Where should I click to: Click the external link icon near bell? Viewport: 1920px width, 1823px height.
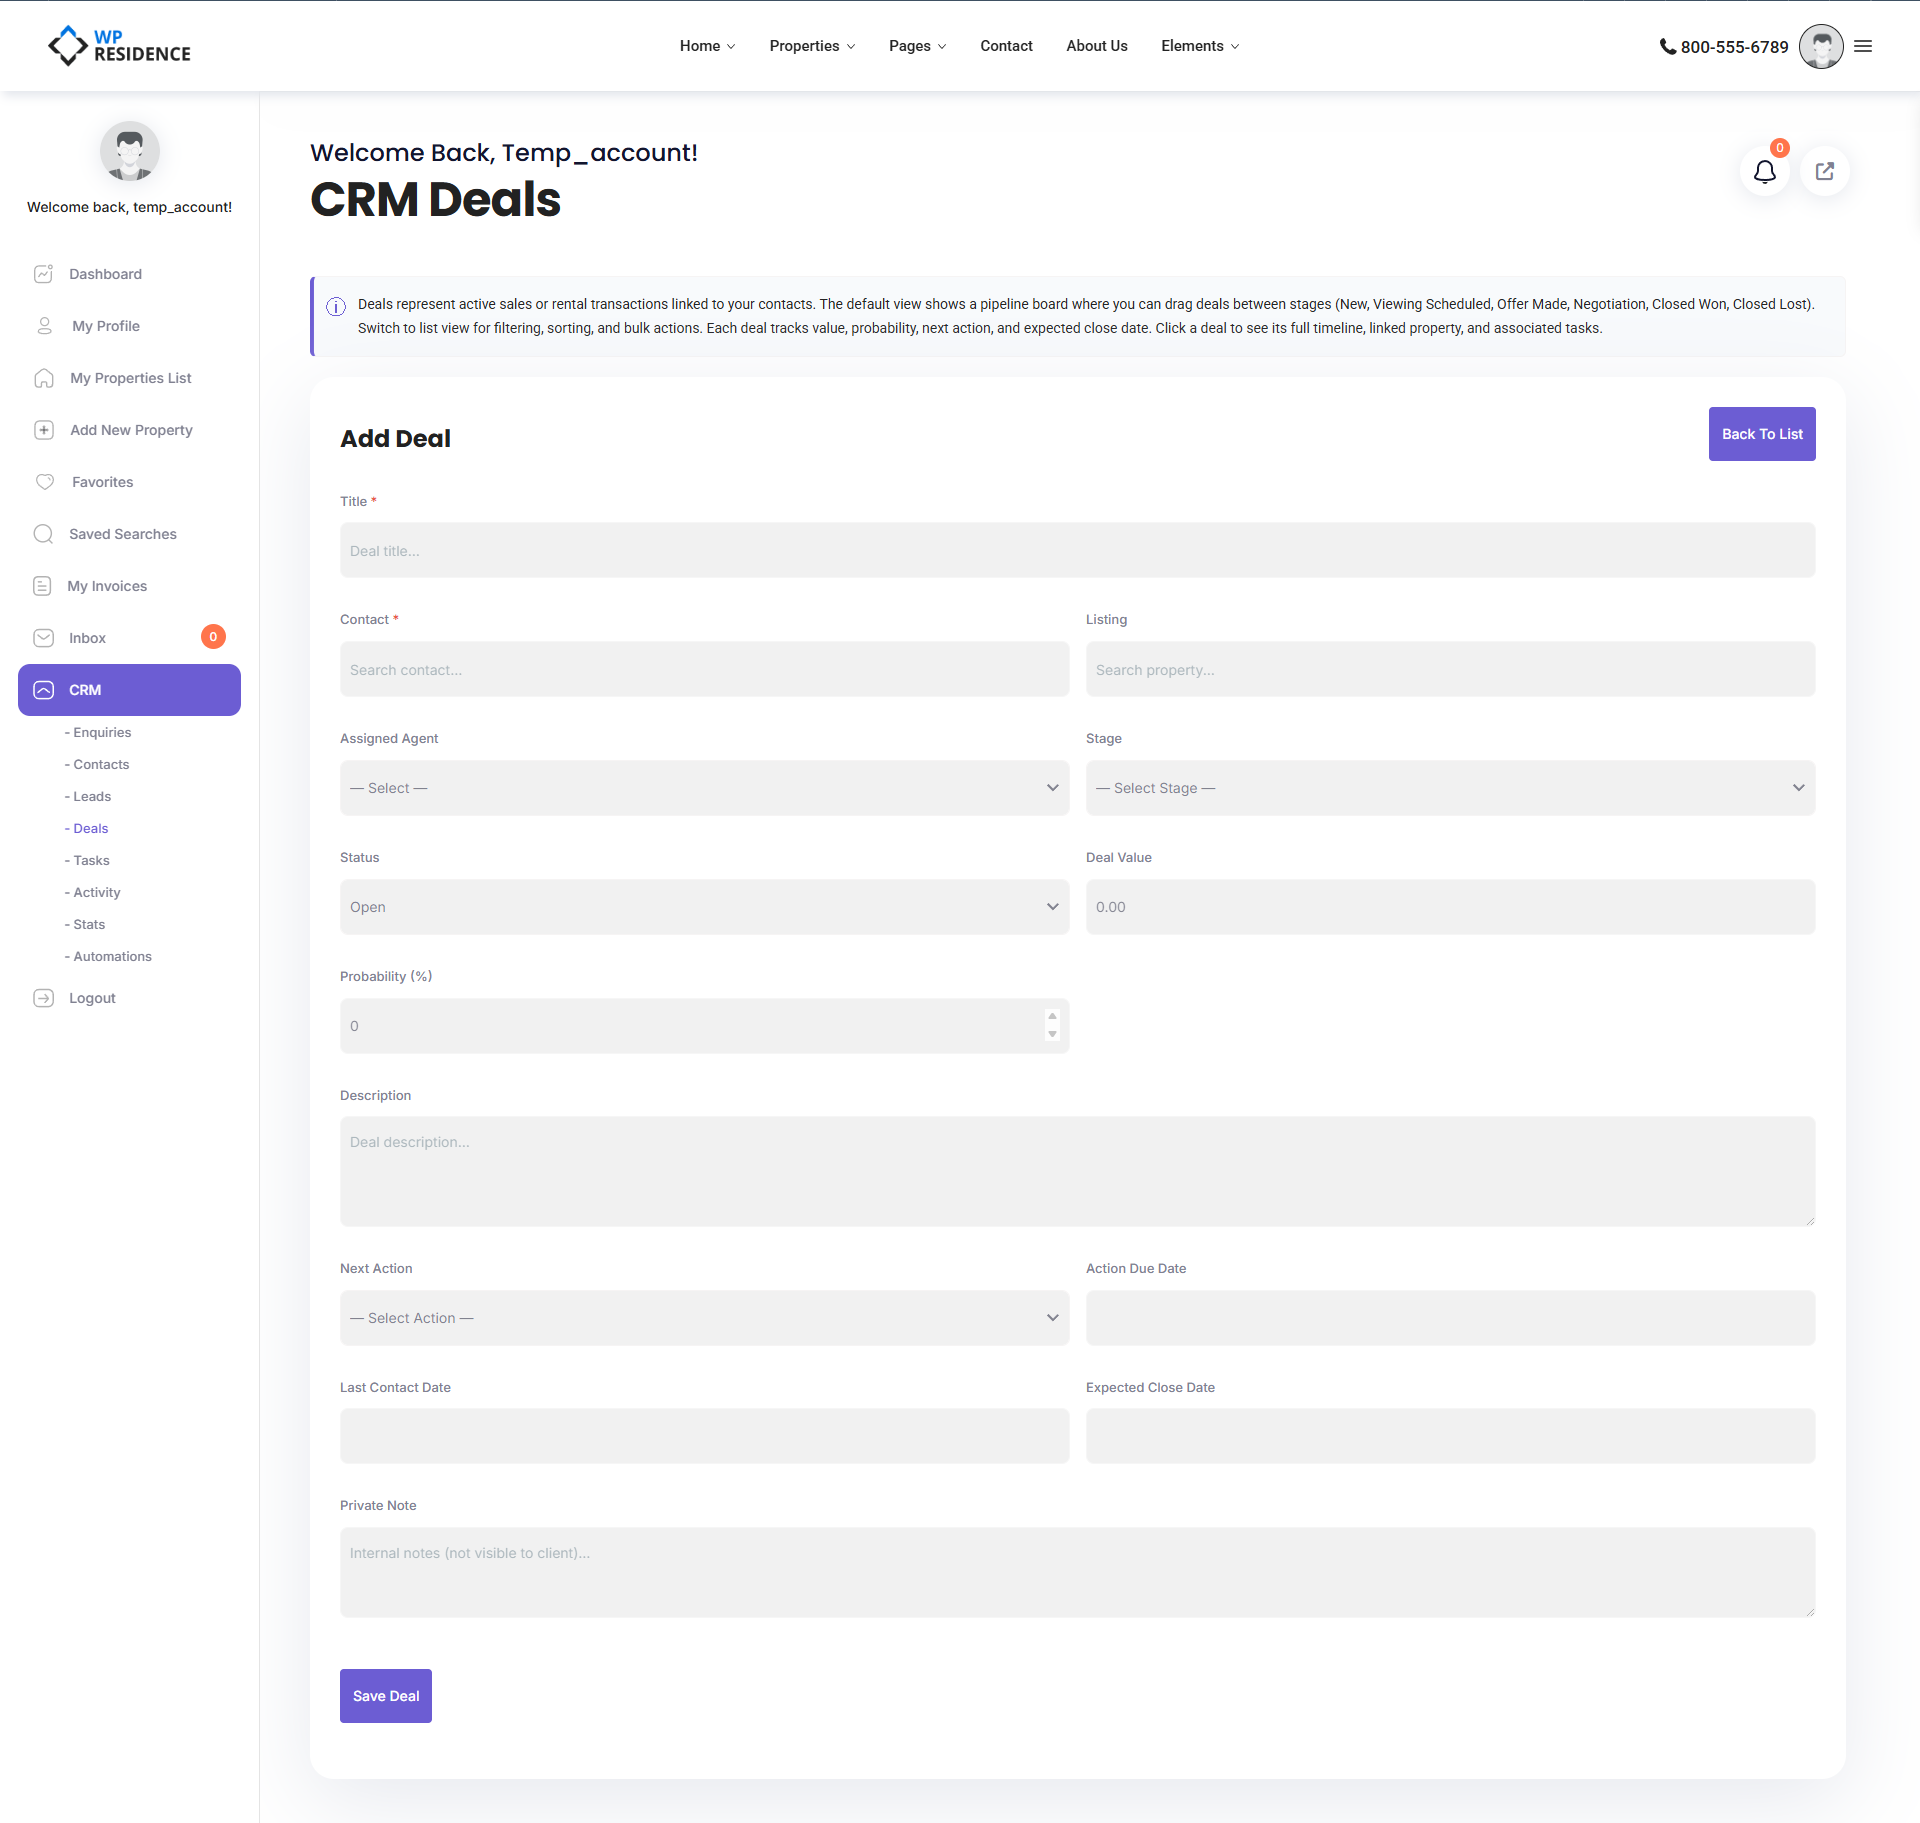coord(1824,172)
